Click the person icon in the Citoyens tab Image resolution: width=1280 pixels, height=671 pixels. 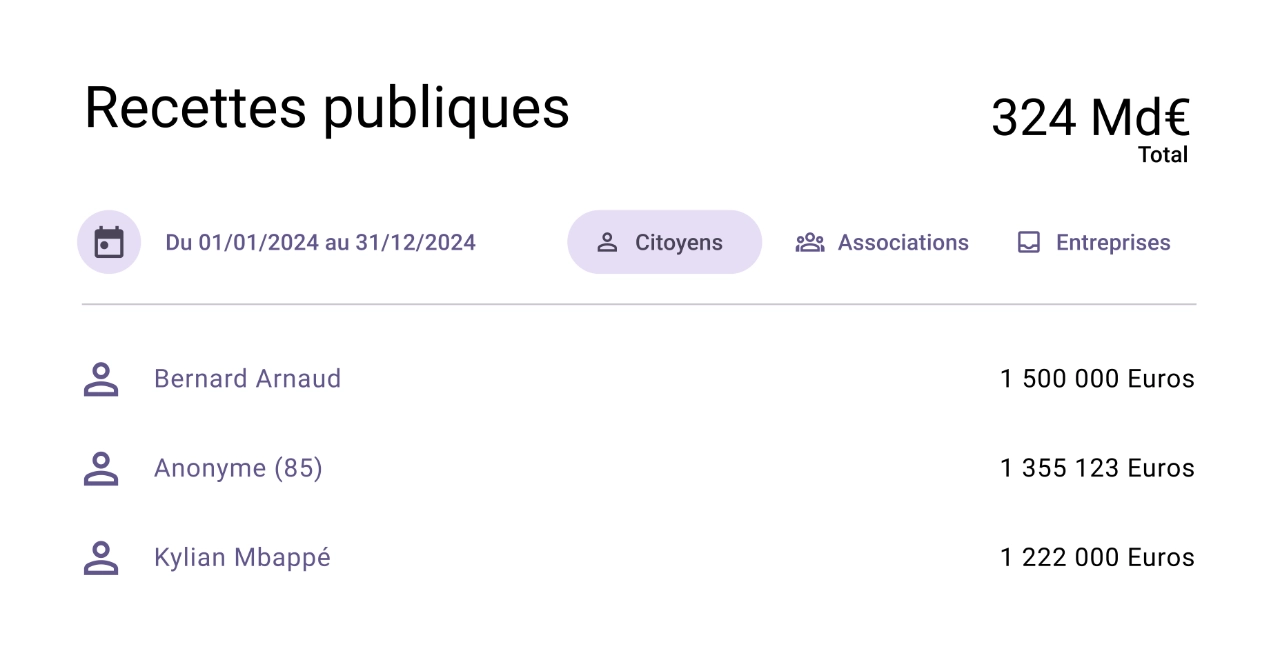607,242
